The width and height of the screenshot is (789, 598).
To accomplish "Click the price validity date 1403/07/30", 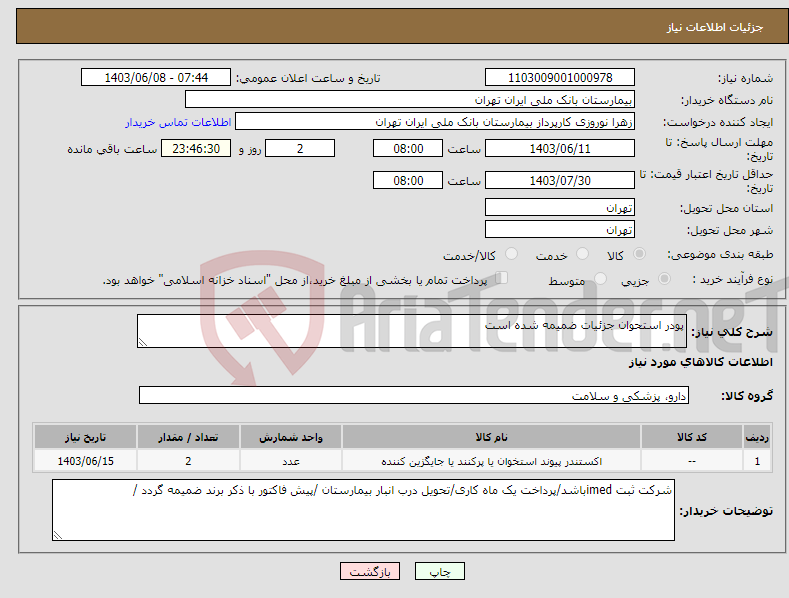I will point(560,180).
